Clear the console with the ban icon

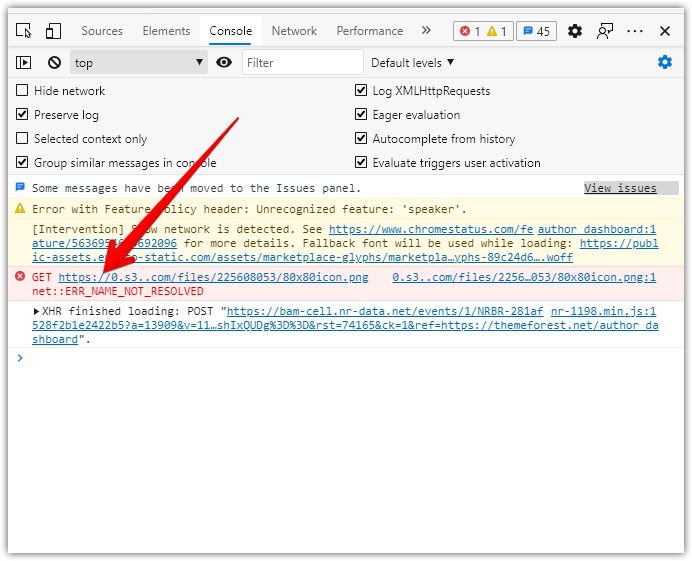click(54, 62)
